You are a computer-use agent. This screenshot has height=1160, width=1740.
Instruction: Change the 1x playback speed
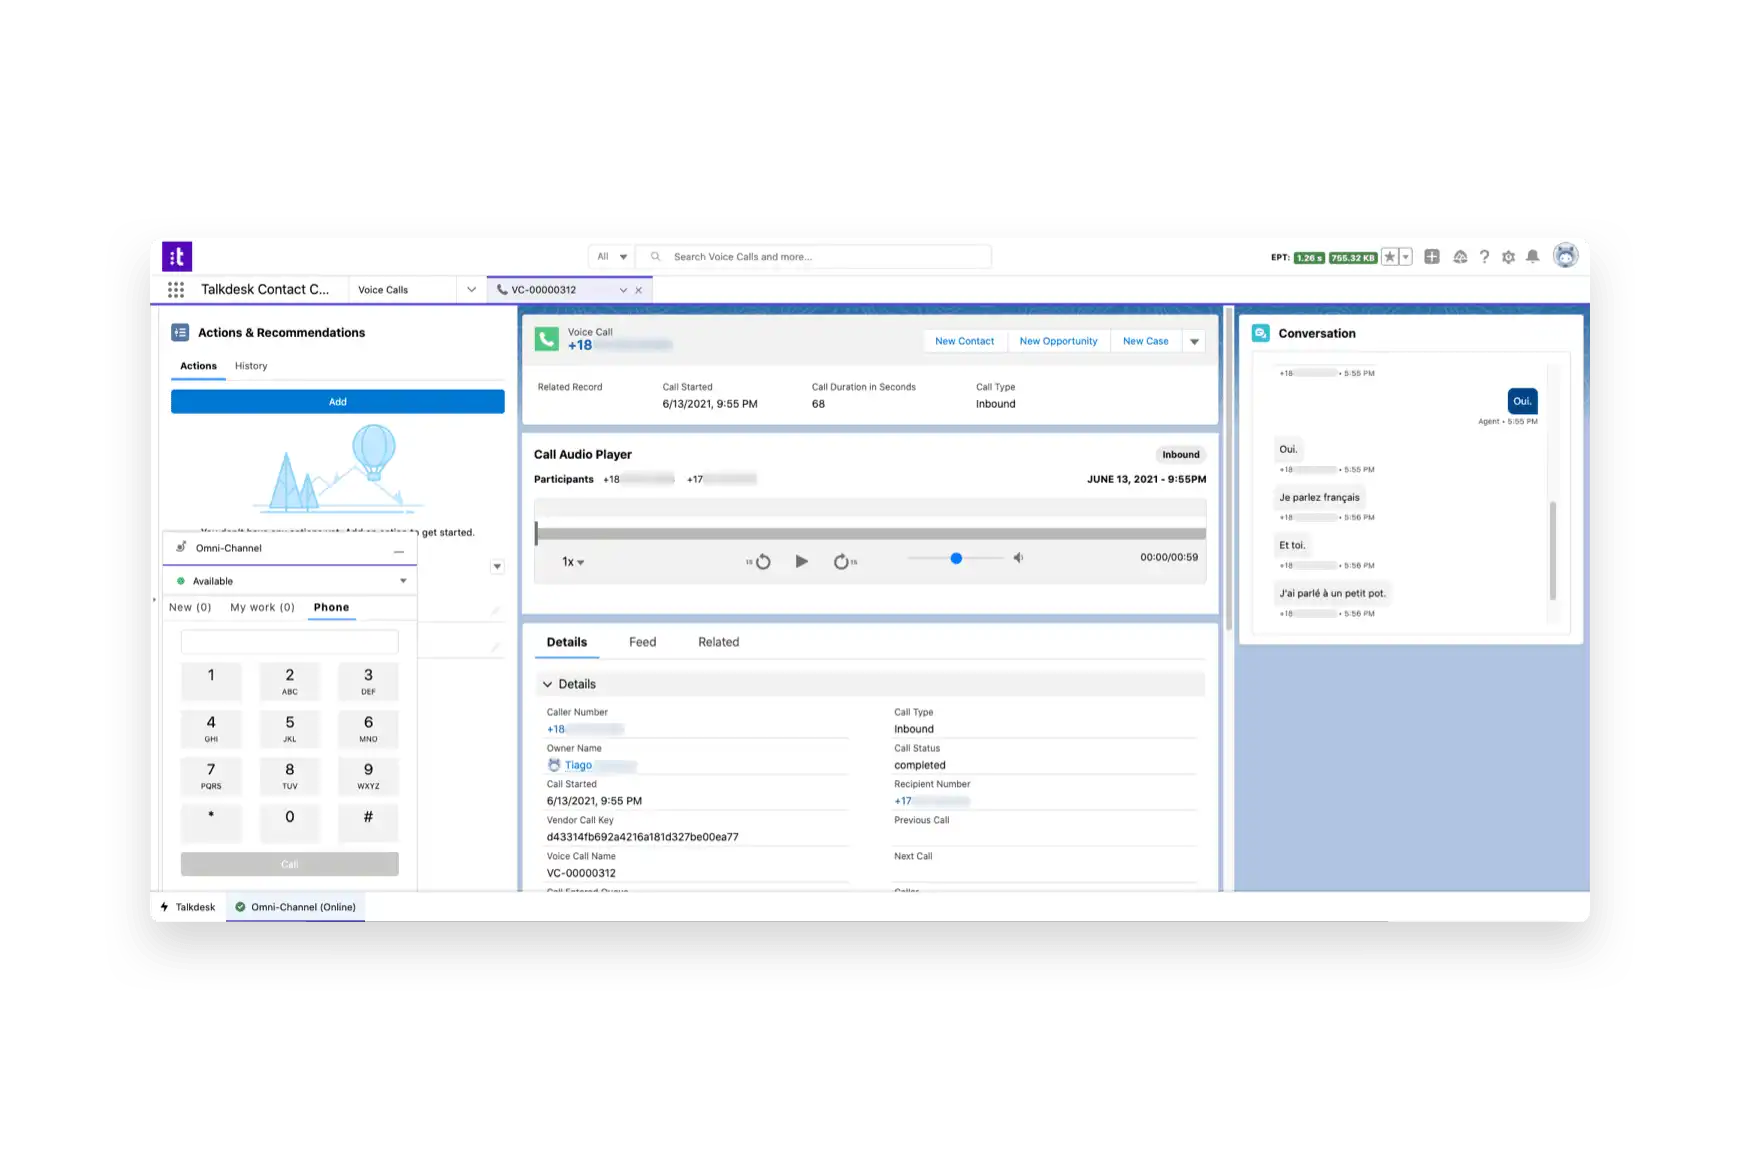573,562
